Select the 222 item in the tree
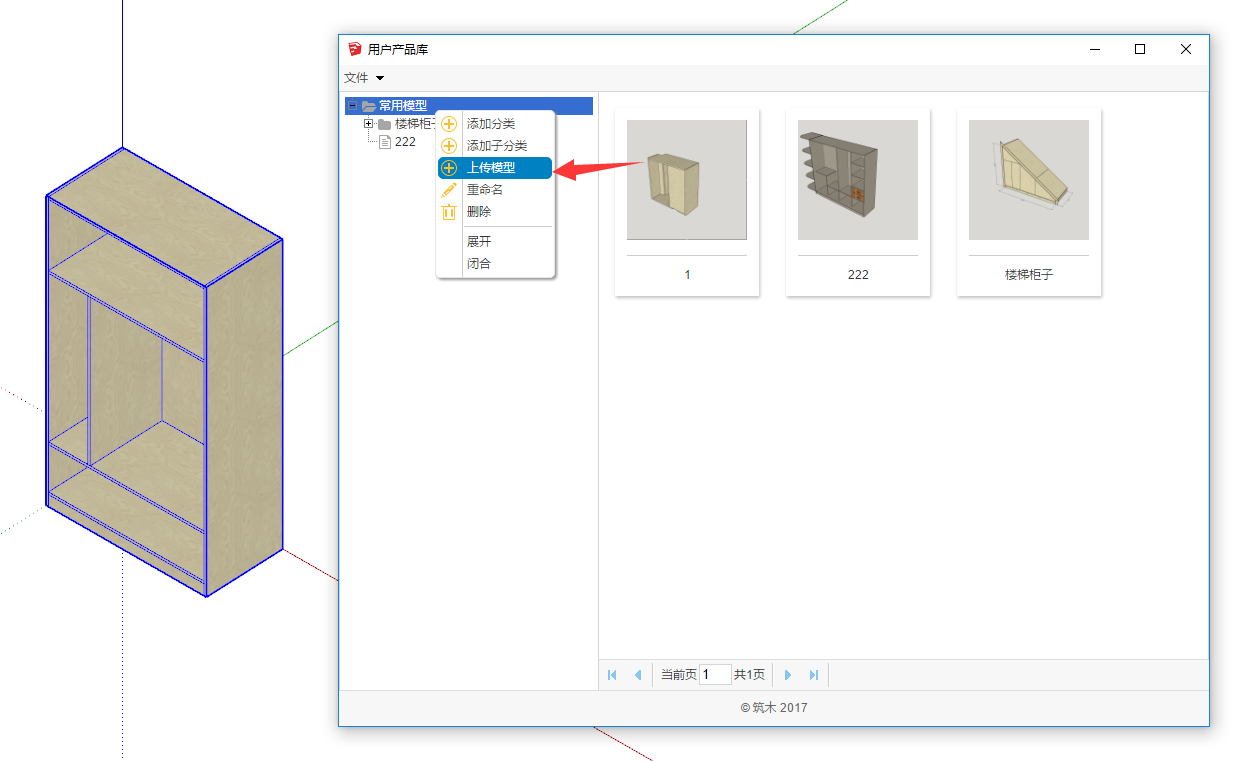The width and height of the screenshot is (1248, 761). pyautogui.click(x=405, y=142)
